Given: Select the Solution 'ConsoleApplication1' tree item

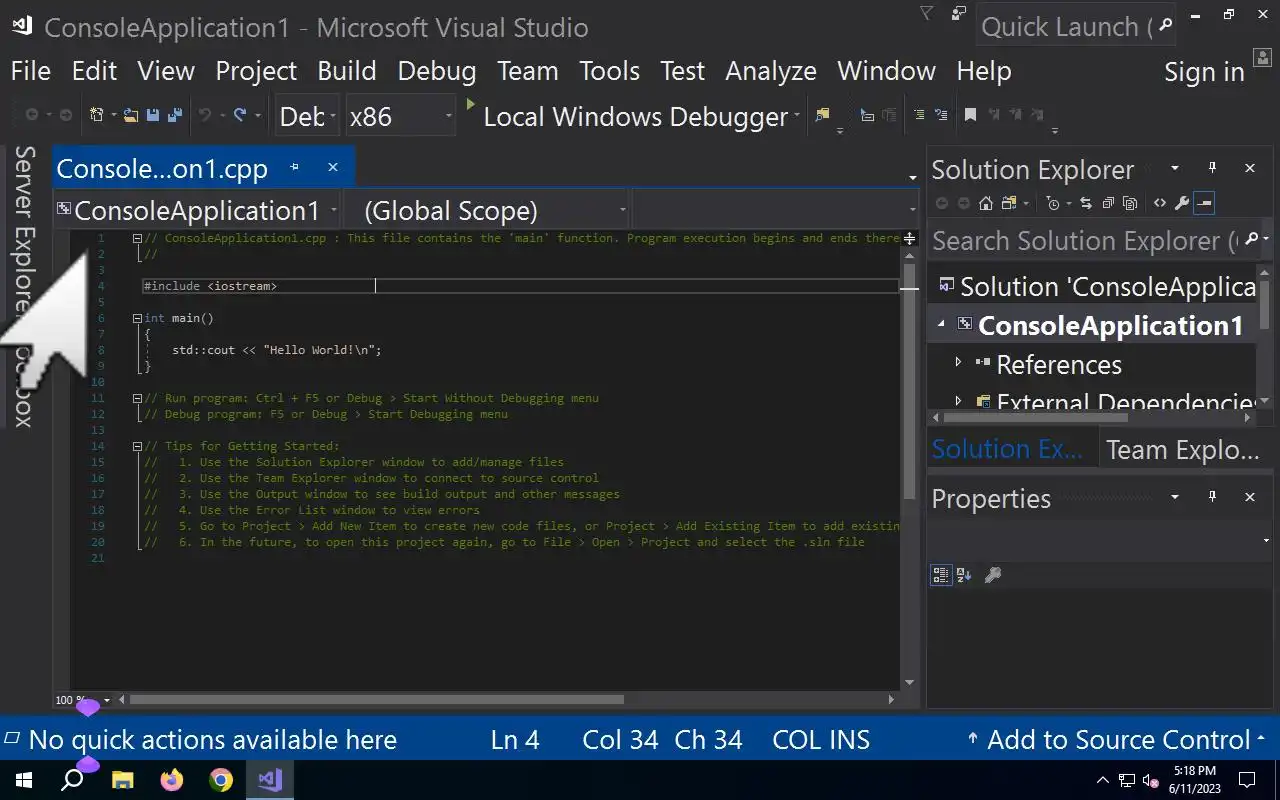Looking at the screenshot, I should (x=1097, y=287).
